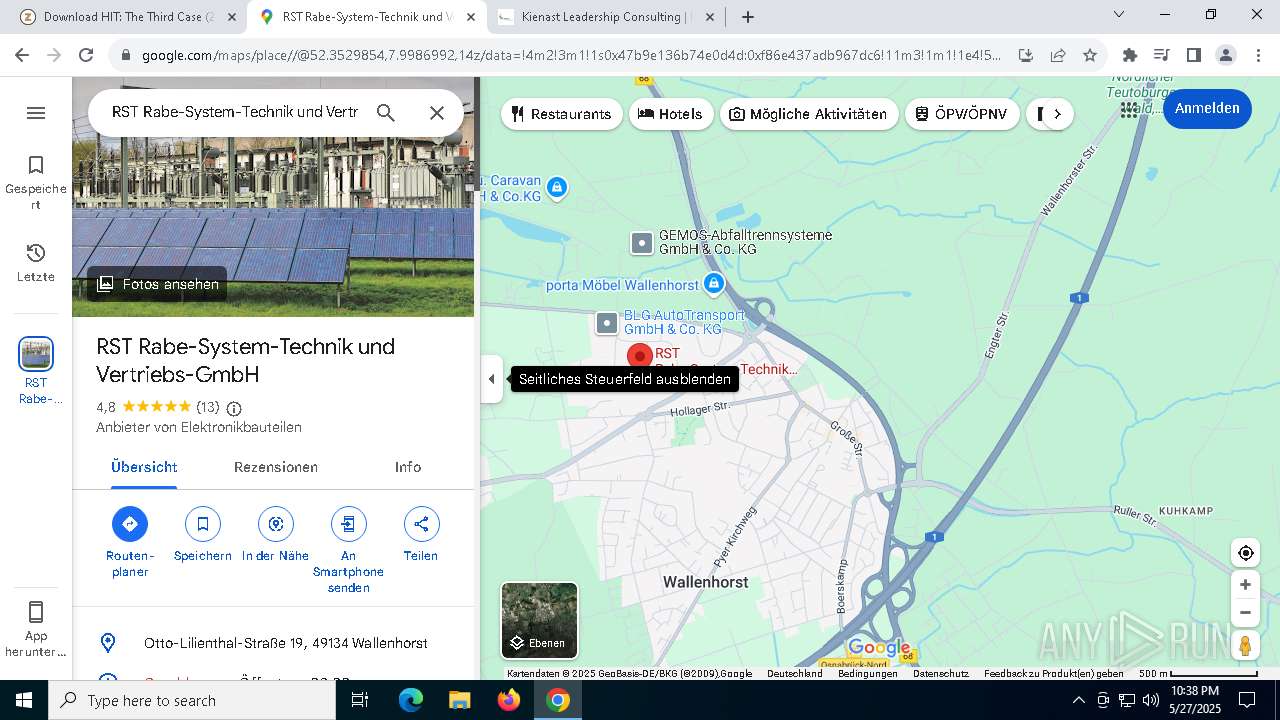This screenshot has height=720, width=1280.
Task: Click BLG AutoTransport map marker
Action: 607,323
